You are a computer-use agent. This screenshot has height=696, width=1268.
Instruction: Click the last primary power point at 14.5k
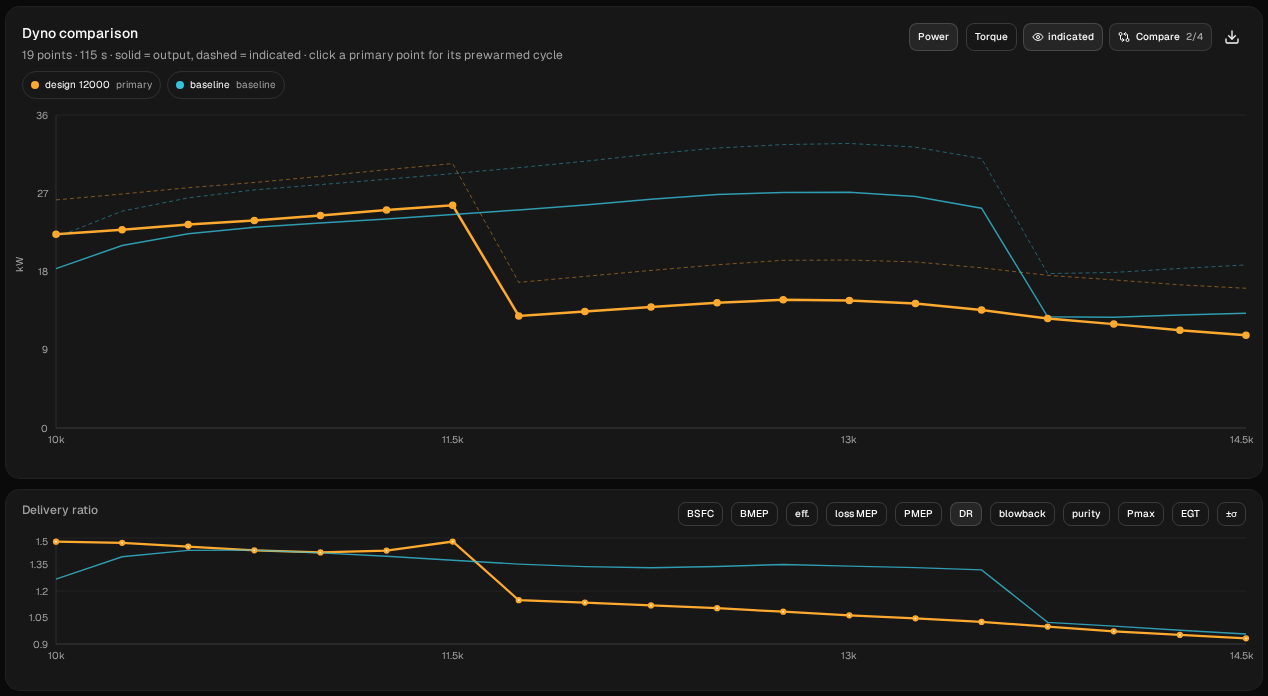(1245, 335)
